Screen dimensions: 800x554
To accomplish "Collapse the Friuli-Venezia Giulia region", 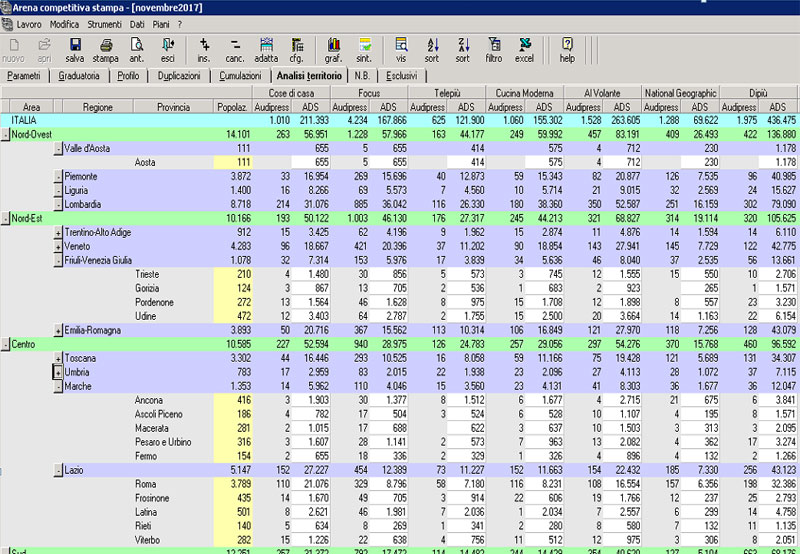I will point(57,260).
